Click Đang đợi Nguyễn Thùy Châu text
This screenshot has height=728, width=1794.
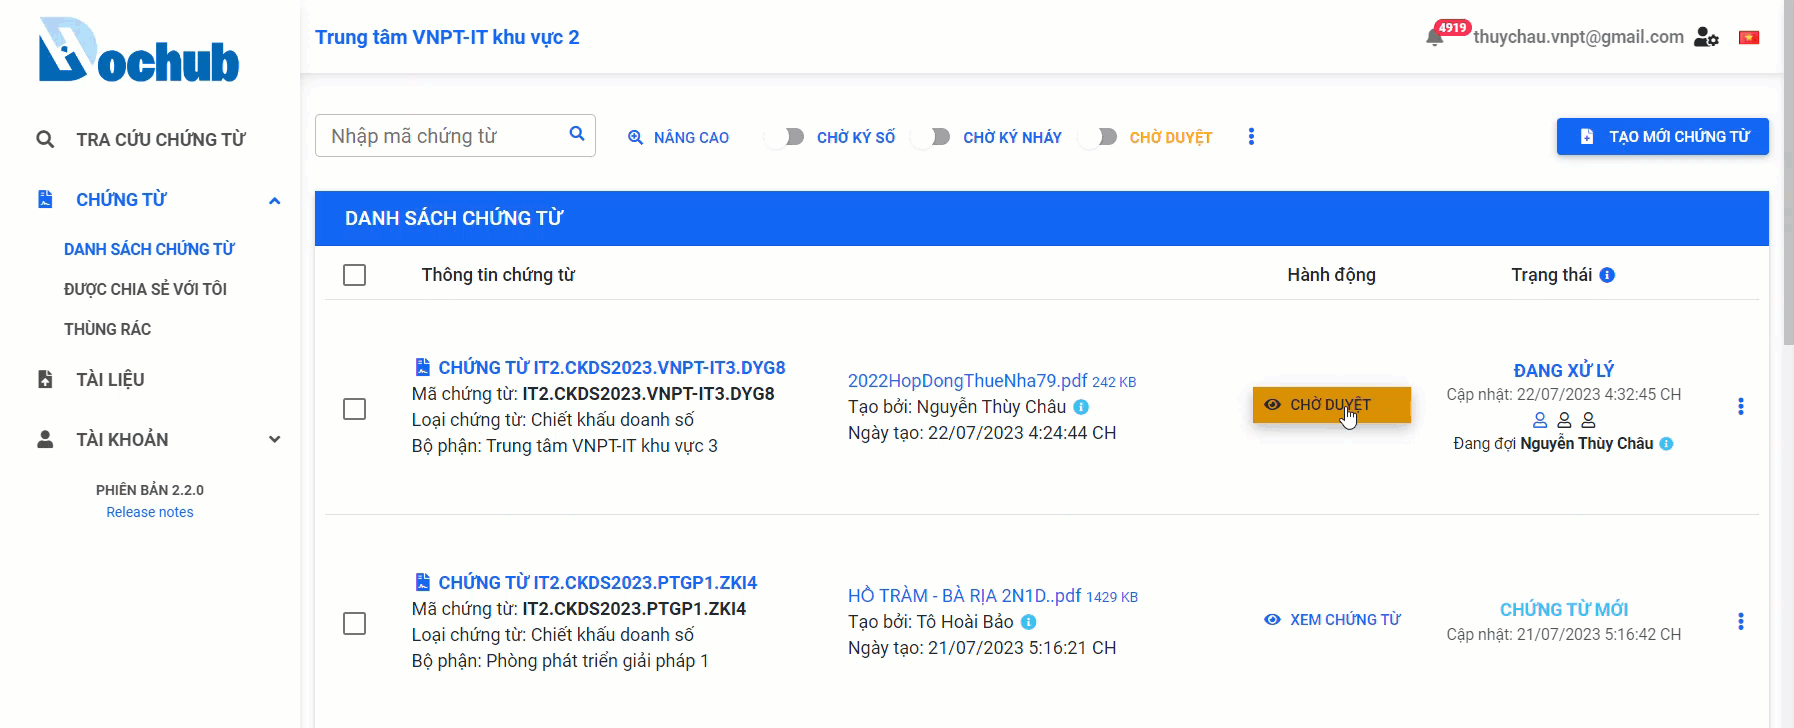(1553, 444)
